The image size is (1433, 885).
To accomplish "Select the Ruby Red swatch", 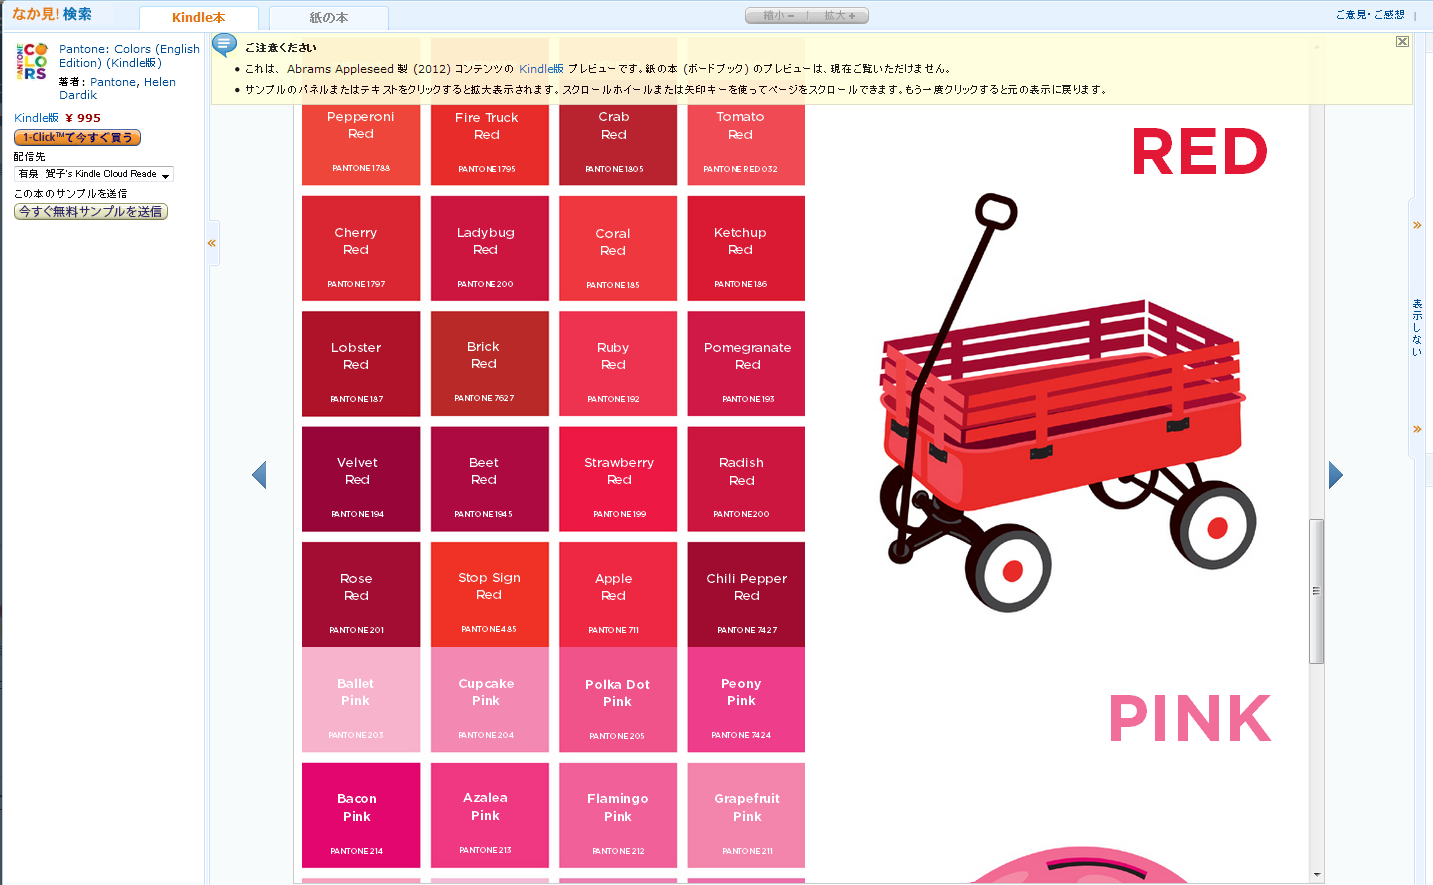I will [618, 364].
